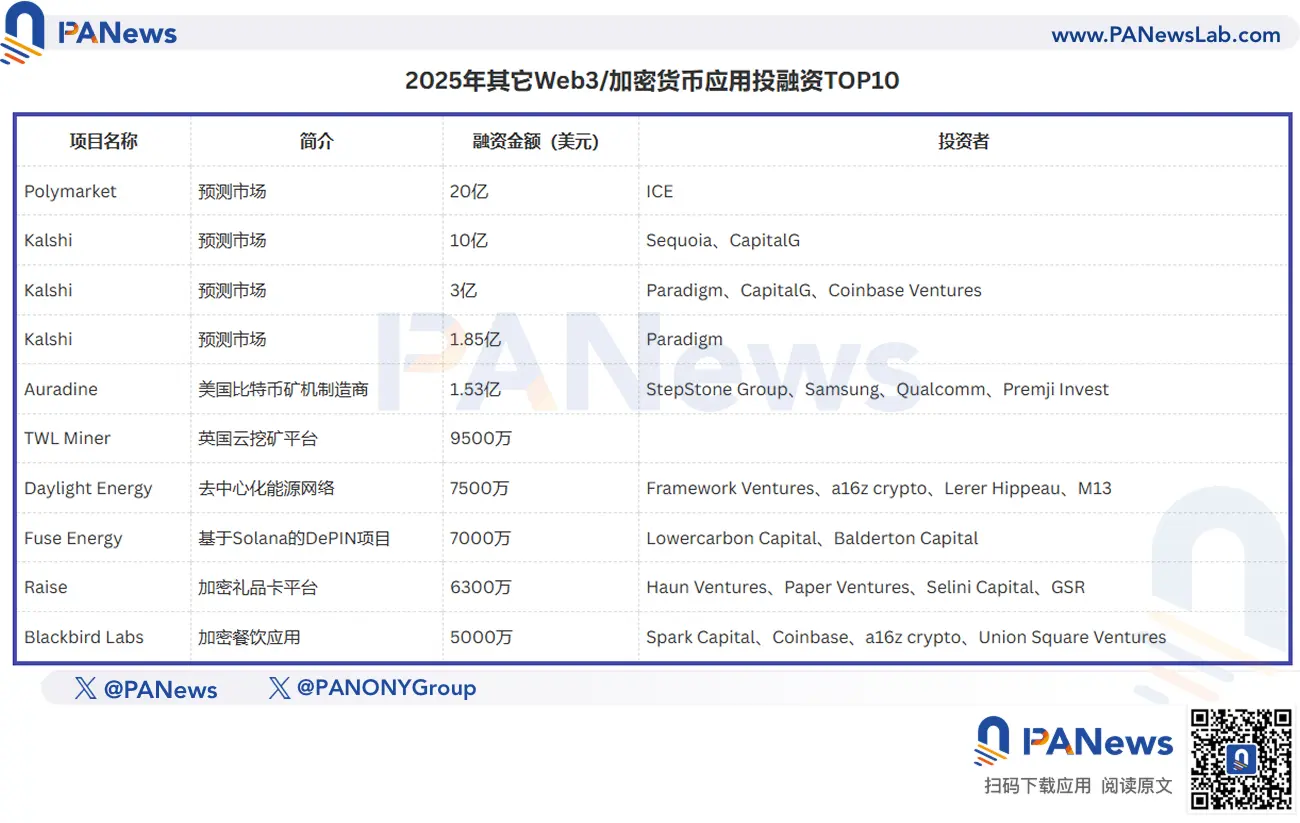This screenshot has width=1300, height=823.
Task: Click the Polymarket project cell
Action: tap(70, 191)
